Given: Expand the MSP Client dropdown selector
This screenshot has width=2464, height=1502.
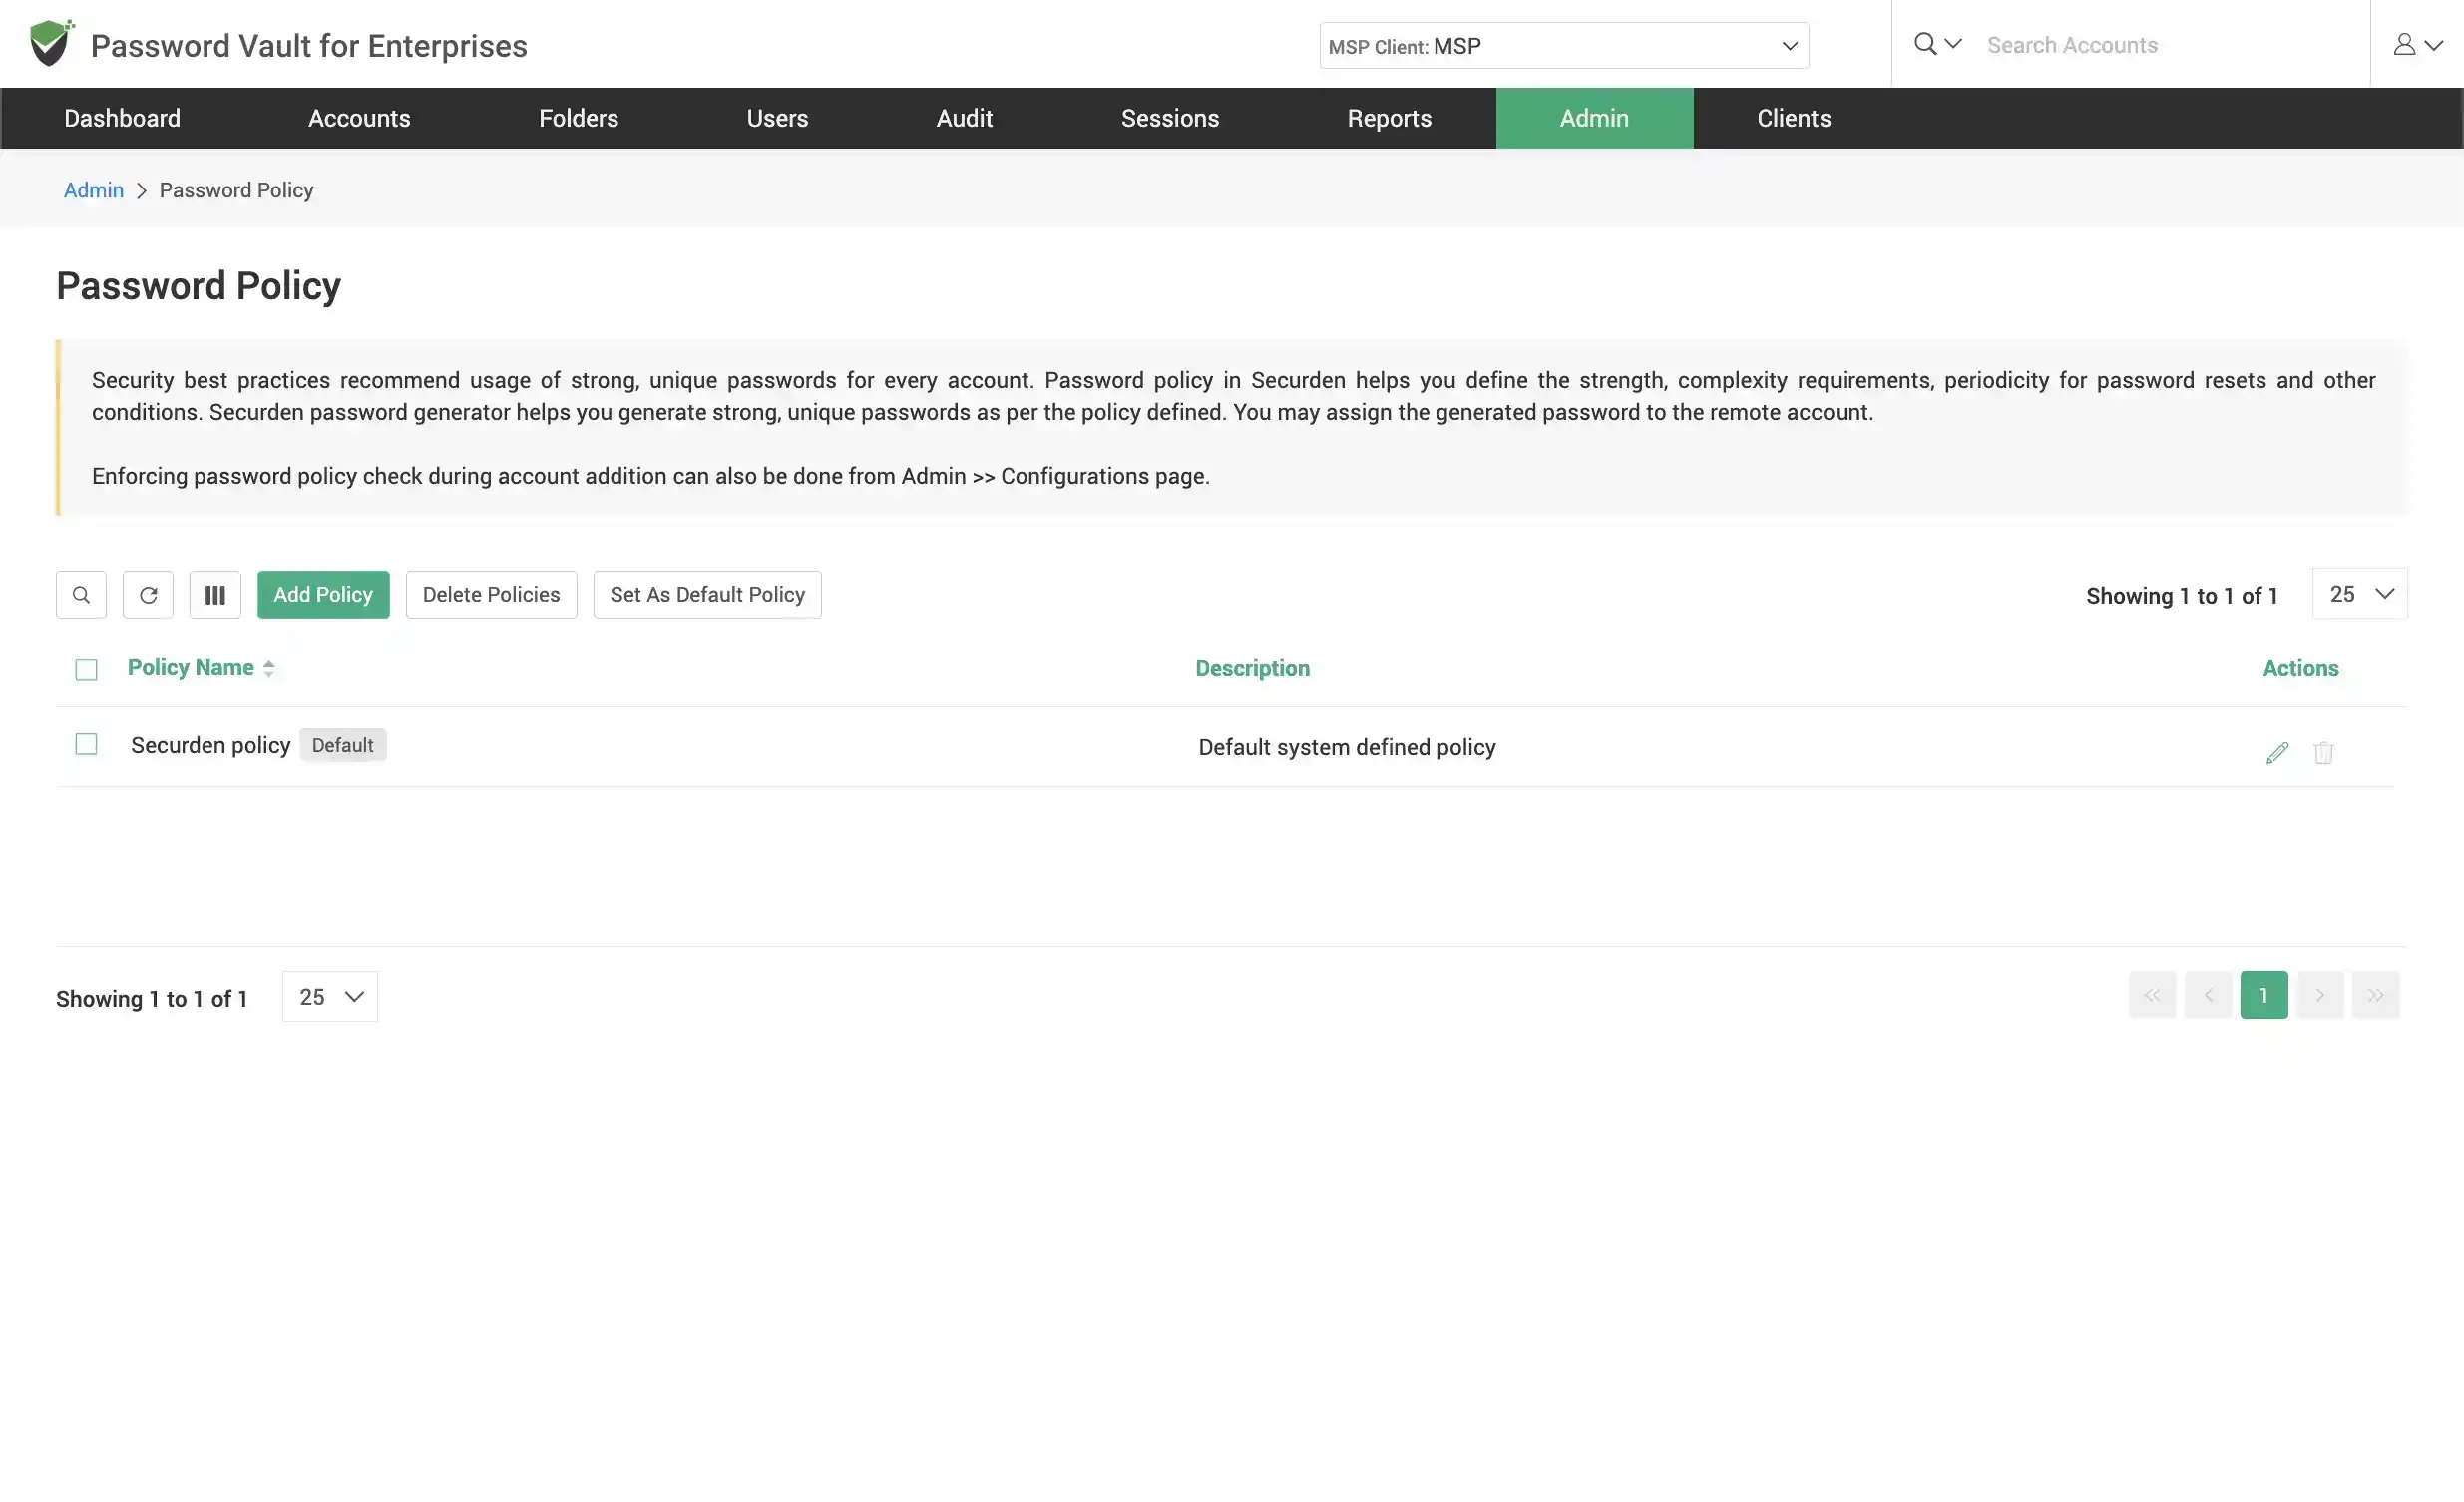Looking at the screenshot, I should coord(1564,44).
